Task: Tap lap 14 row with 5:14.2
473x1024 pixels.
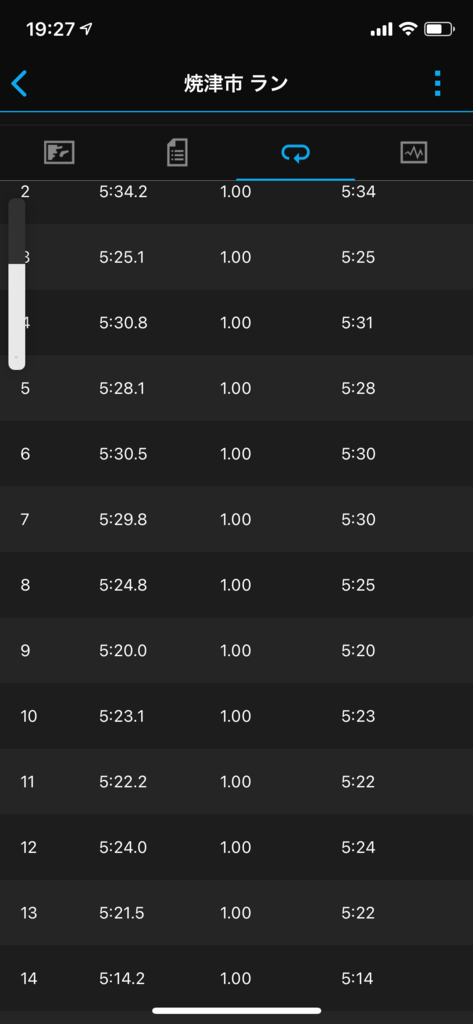Action: point(236,978)
